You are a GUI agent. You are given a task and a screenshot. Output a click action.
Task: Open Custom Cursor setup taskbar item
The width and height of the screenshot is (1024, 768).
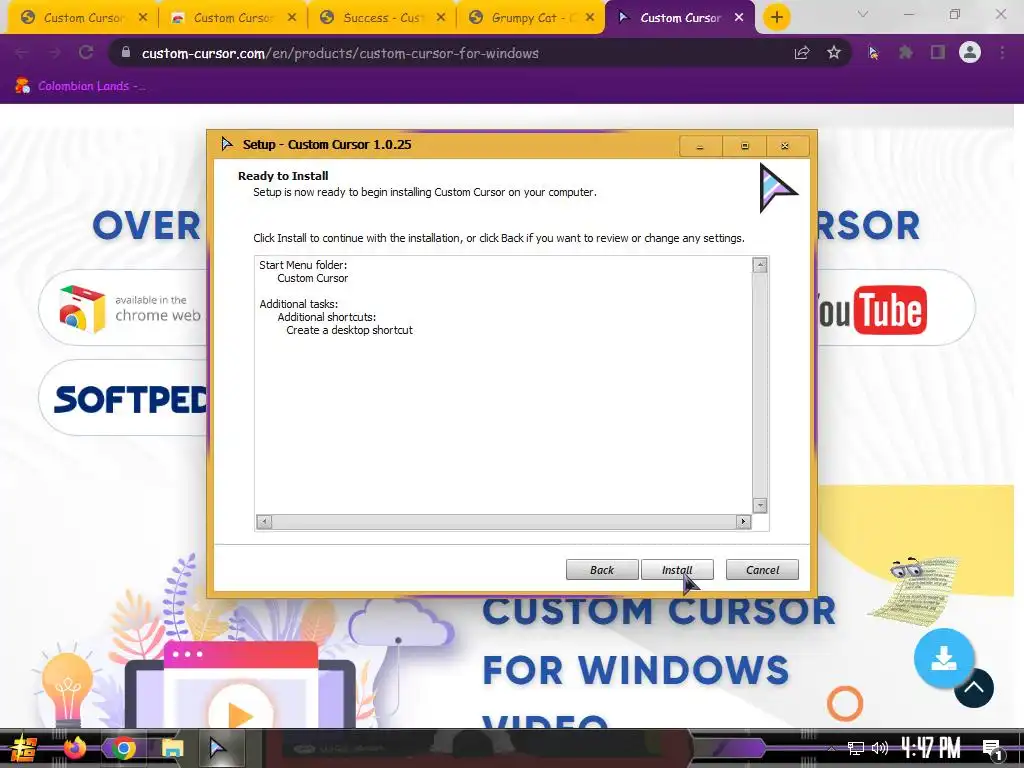pyautogui.click(x=219, y=748)
